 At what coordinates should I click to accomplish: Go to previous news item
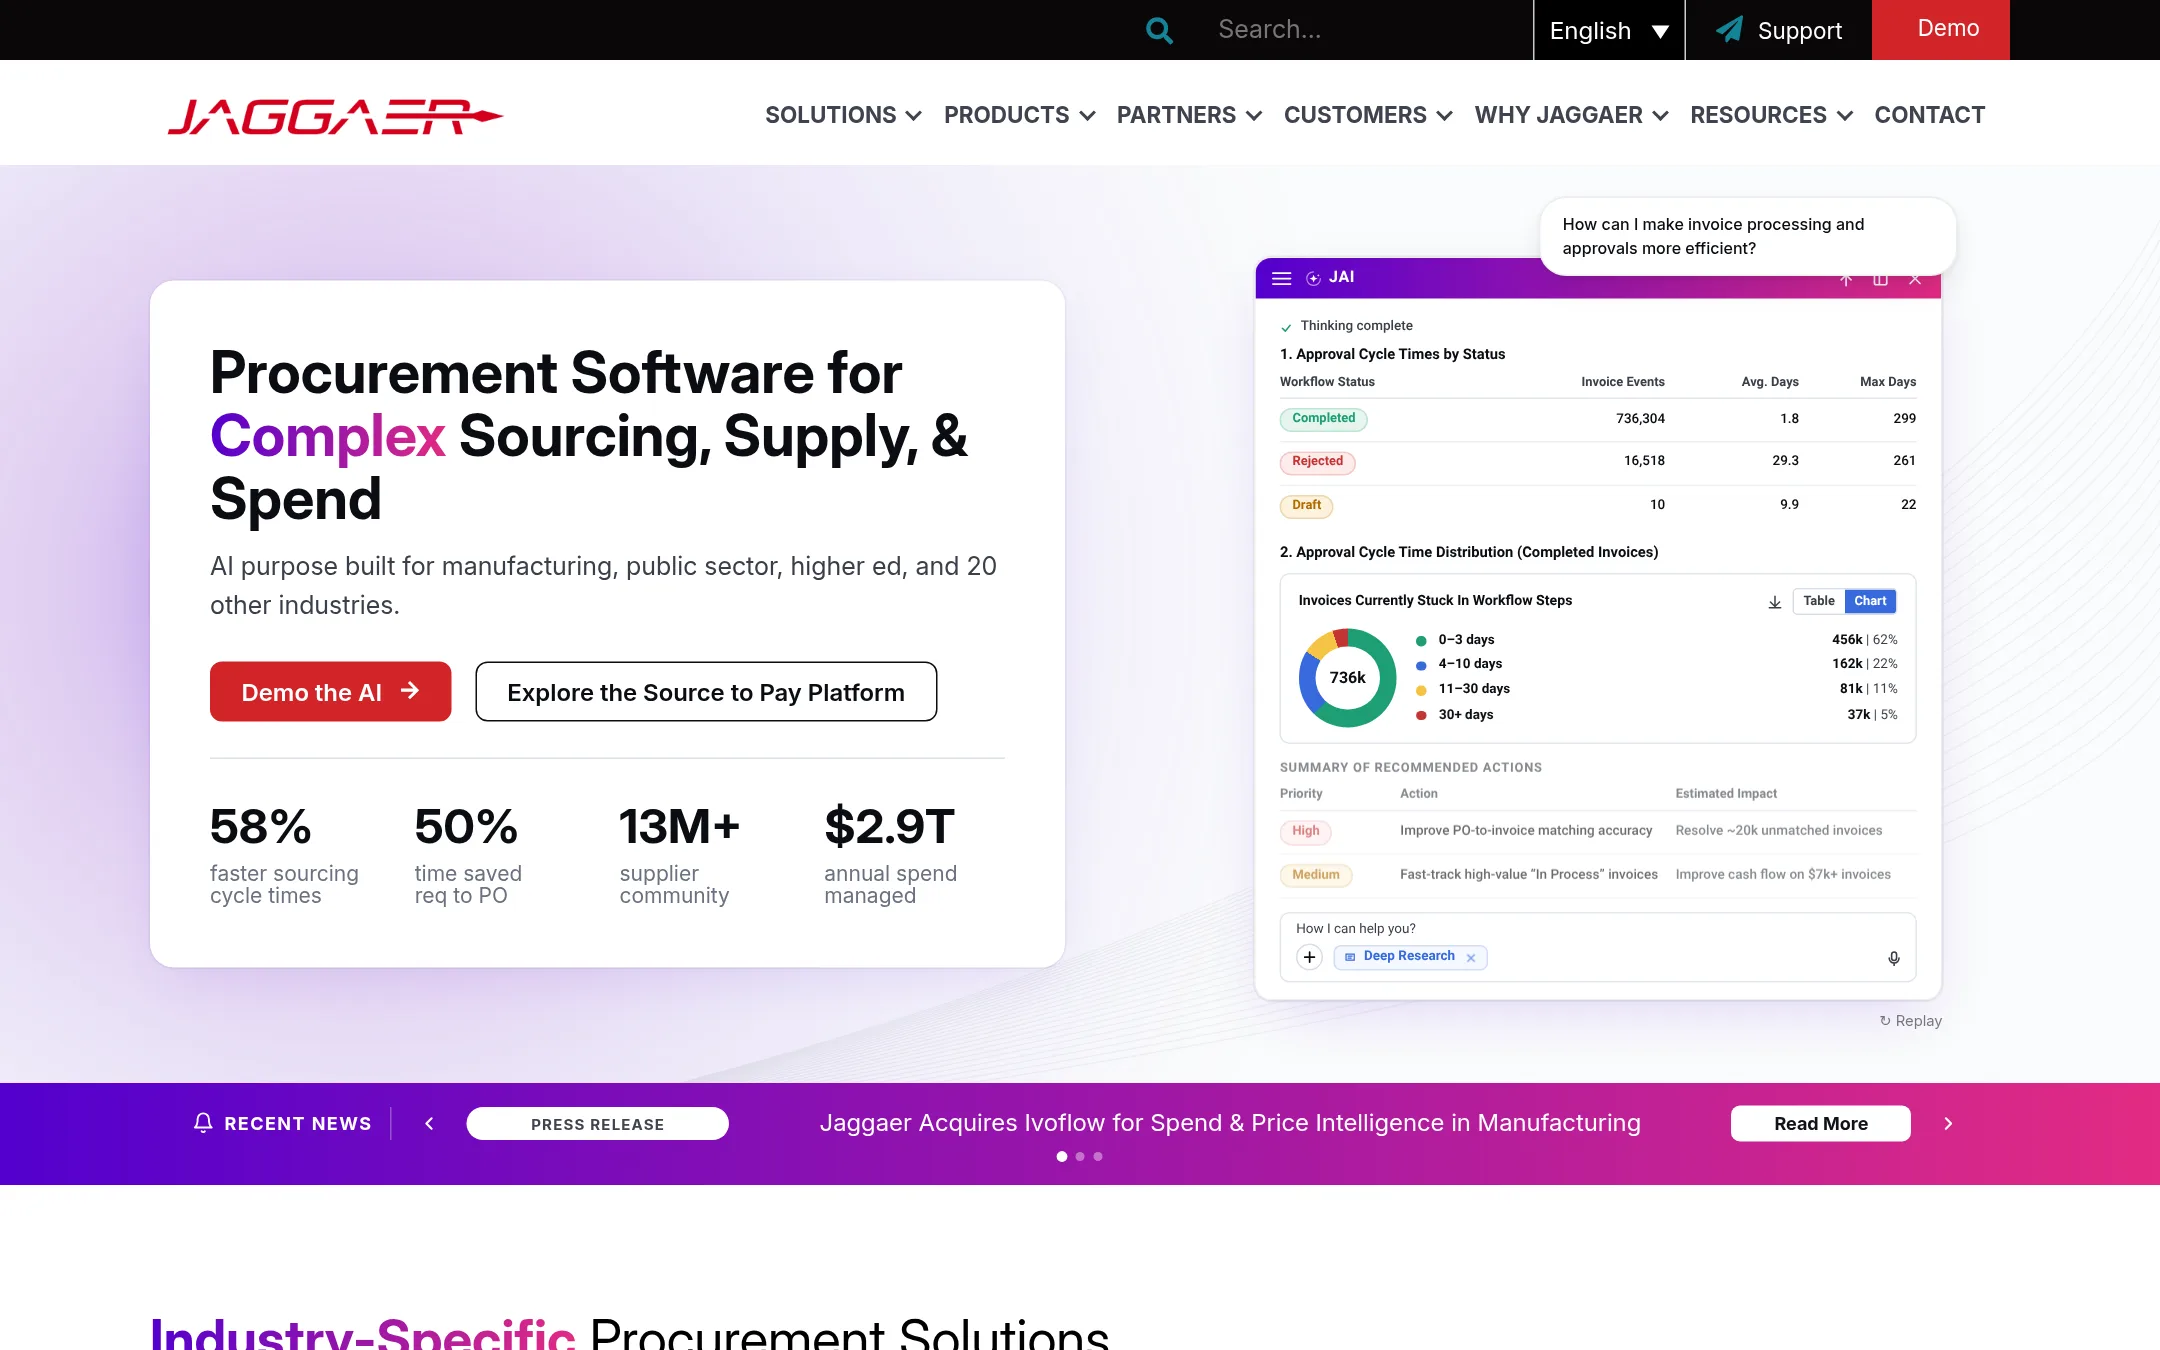click(430, 1124)
